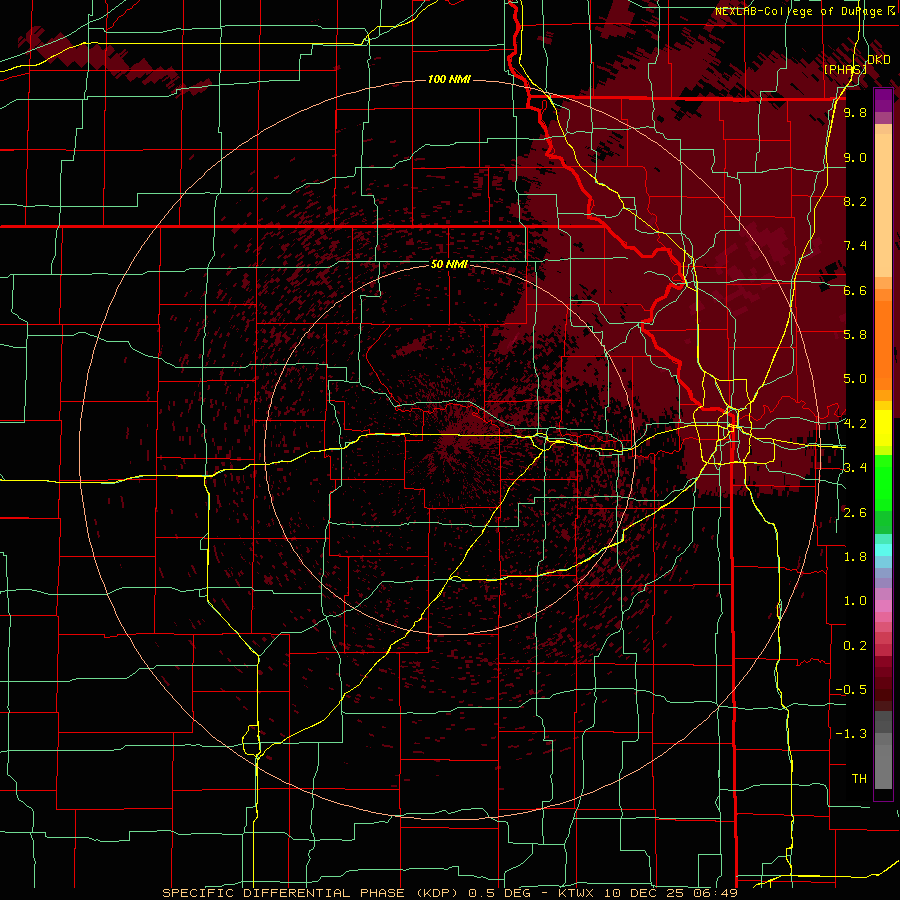900x900 pixels.
Task: Click the 0.2 value on the scale
Action: coord(855,646)
